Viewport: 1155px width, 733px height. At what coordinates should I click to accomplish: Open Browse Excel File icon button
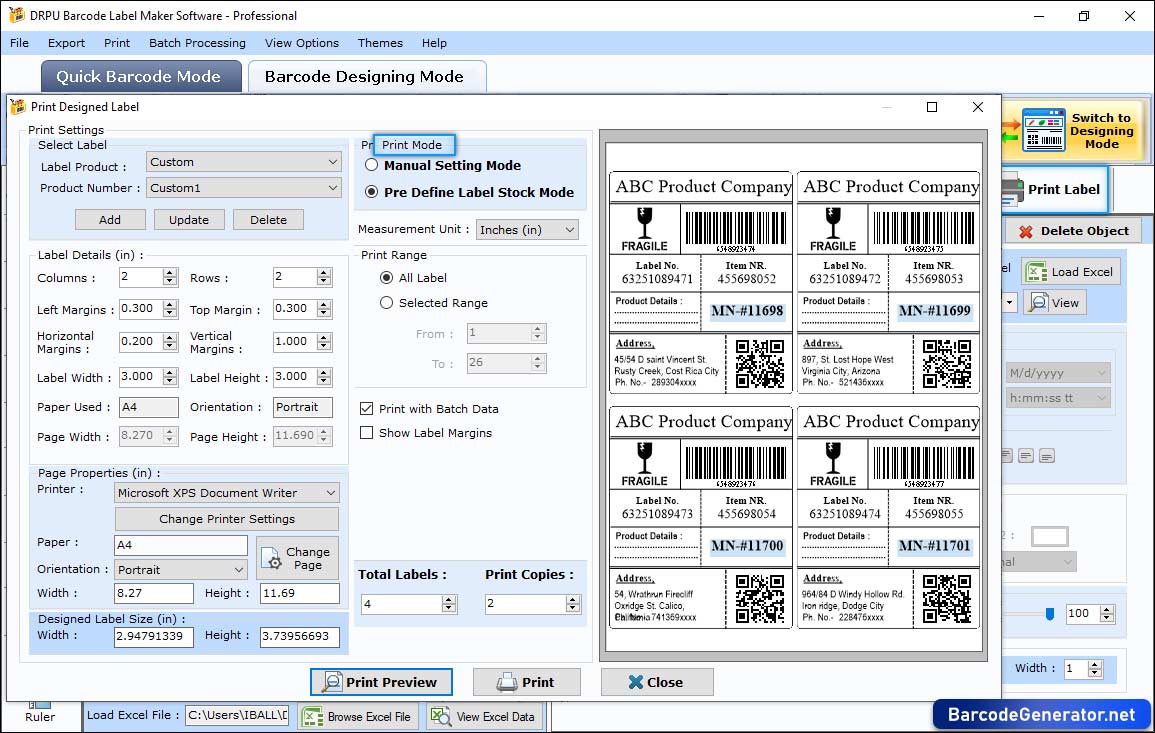pos(313,716)
